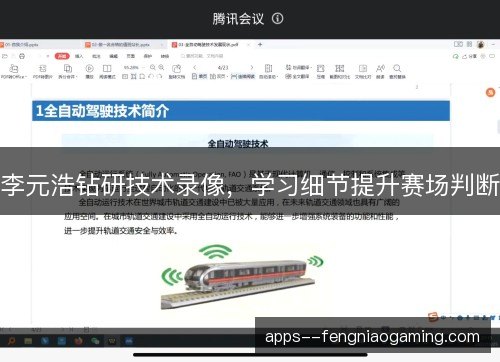Click the page number 4/23 field

pos(223,68)
